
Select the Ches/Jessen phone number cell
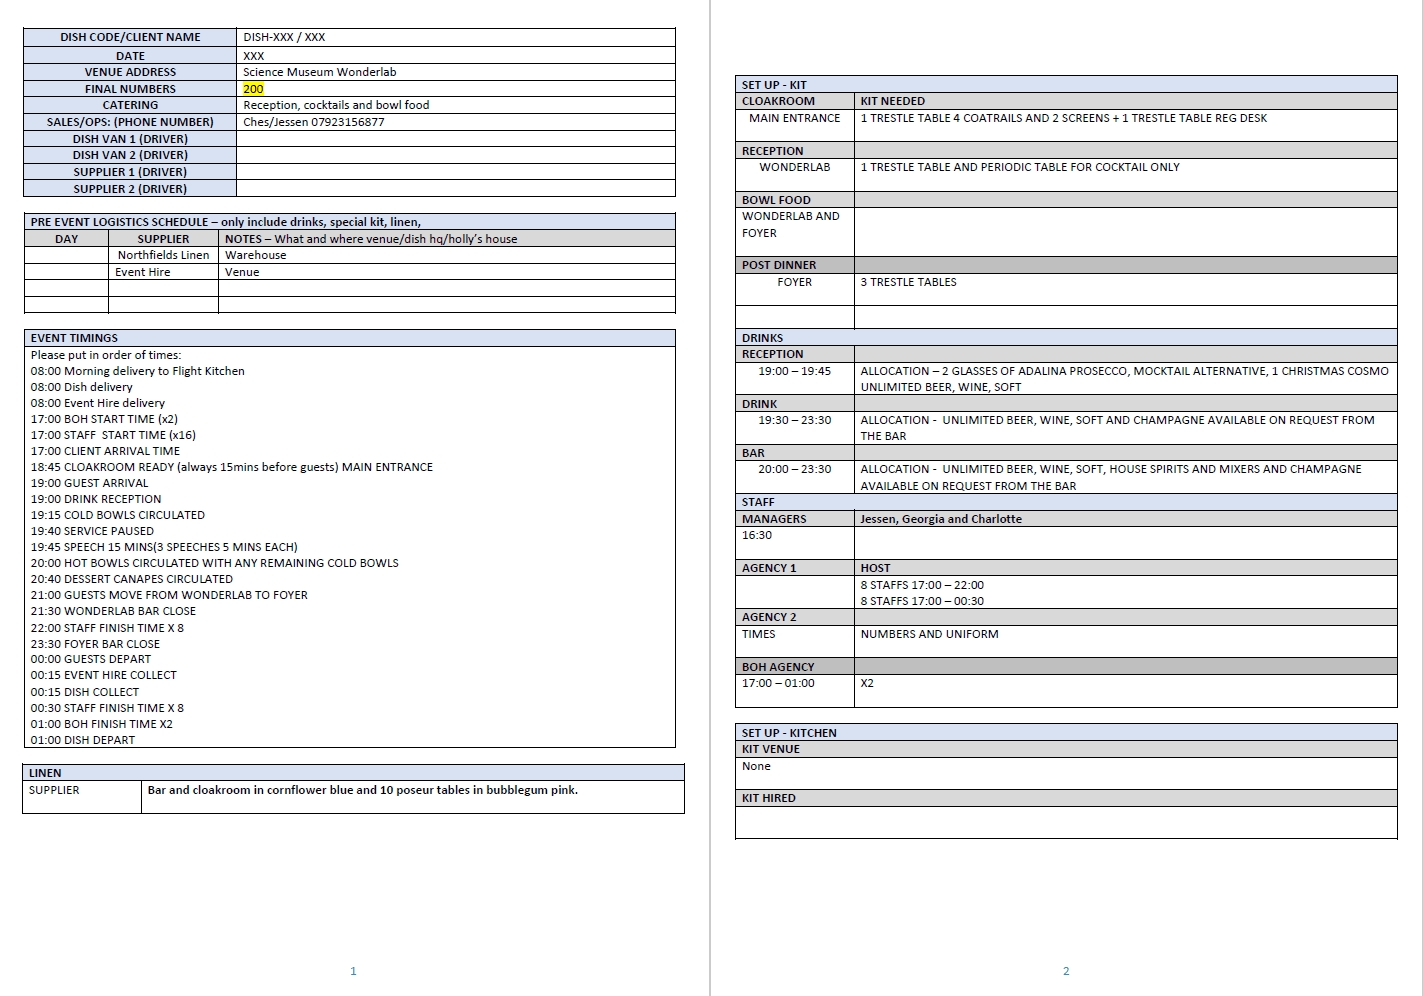pyautogui.click(x=313, y=122)
